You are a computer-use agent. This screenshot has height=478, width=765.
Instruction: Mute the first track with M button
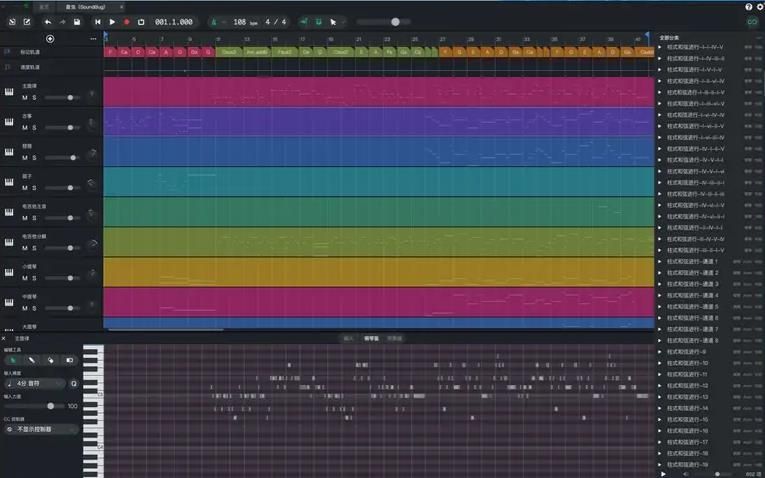(x=25, y=98)
